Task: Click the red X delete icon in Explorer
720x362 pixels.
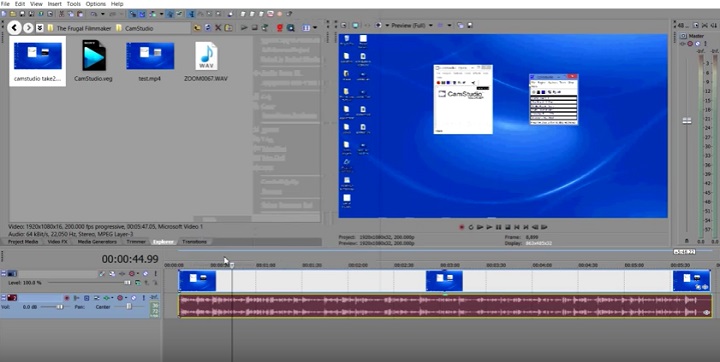Action: [x=218, y=28]
